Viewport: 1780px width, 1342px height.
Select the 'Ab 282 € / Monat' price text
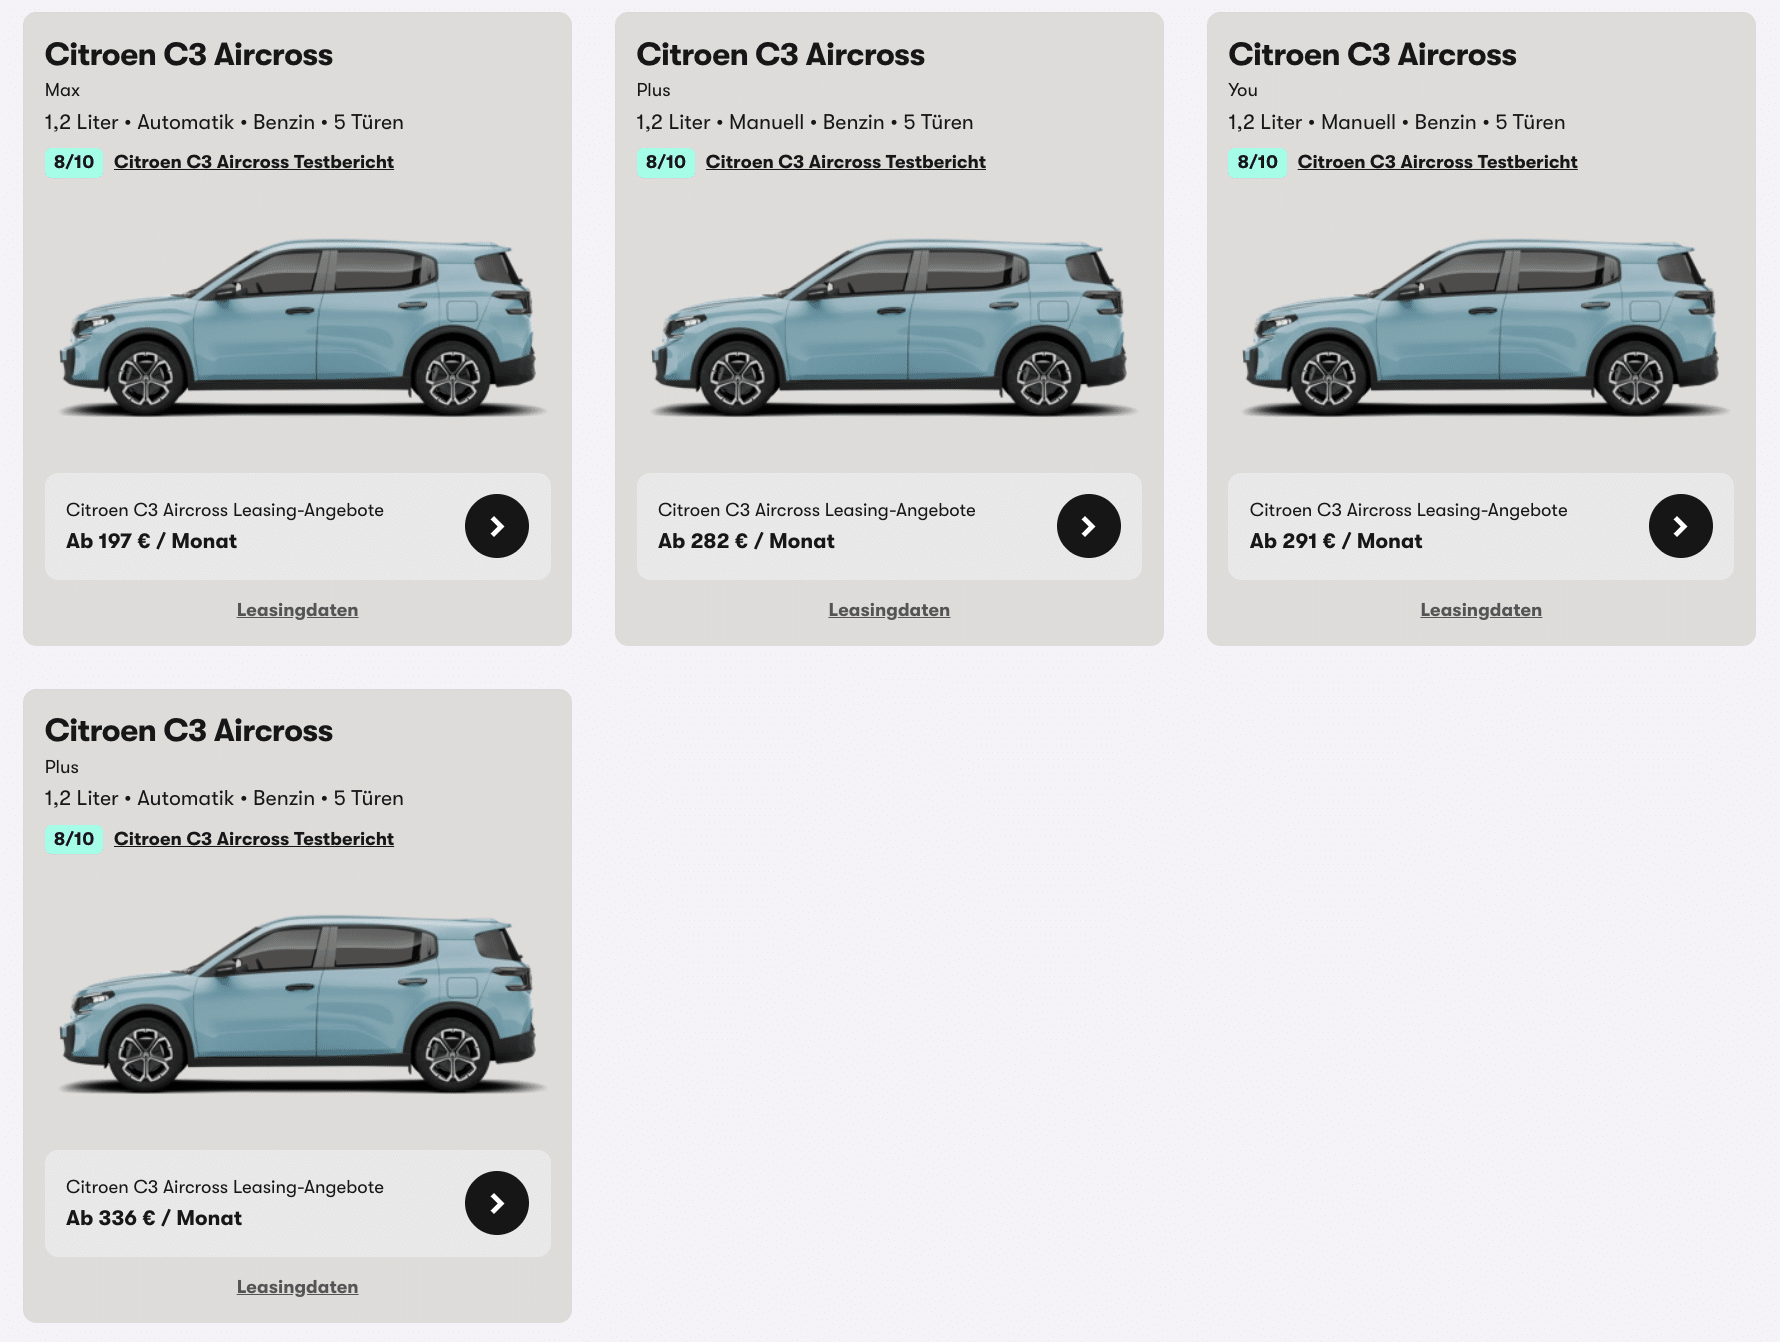(746, 541)
